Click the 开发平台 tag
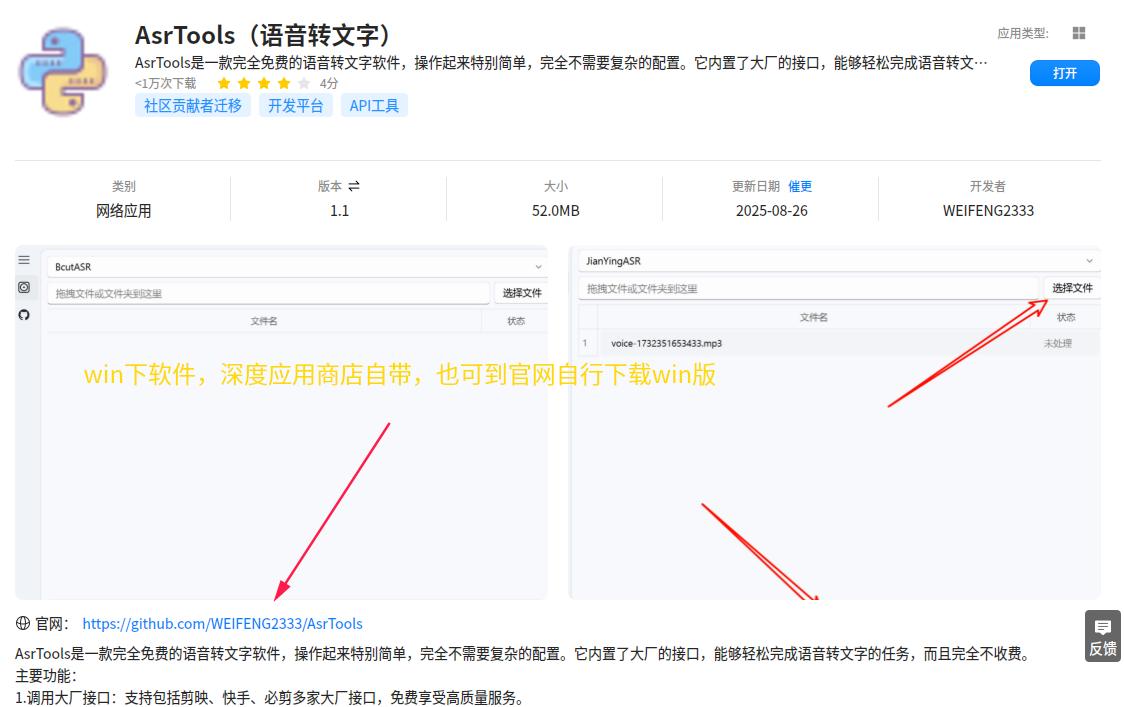Image resolution: width=1124 pixels, height=707 pixels. point(295,105)
